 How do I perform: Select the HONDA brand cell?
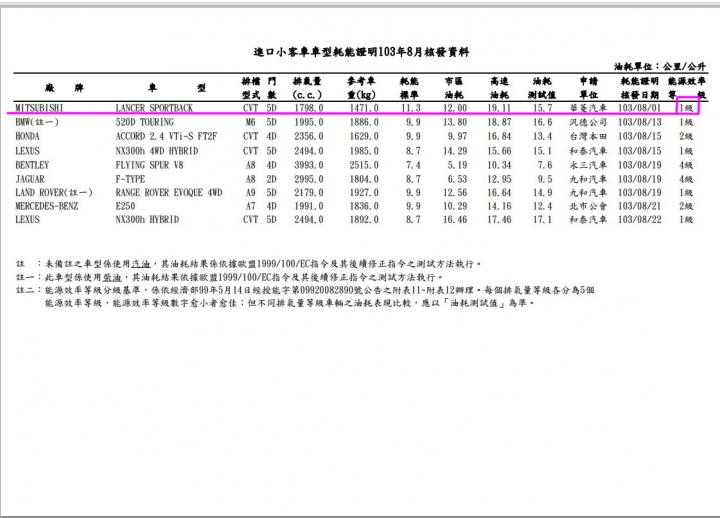click(x=28, y=136)
